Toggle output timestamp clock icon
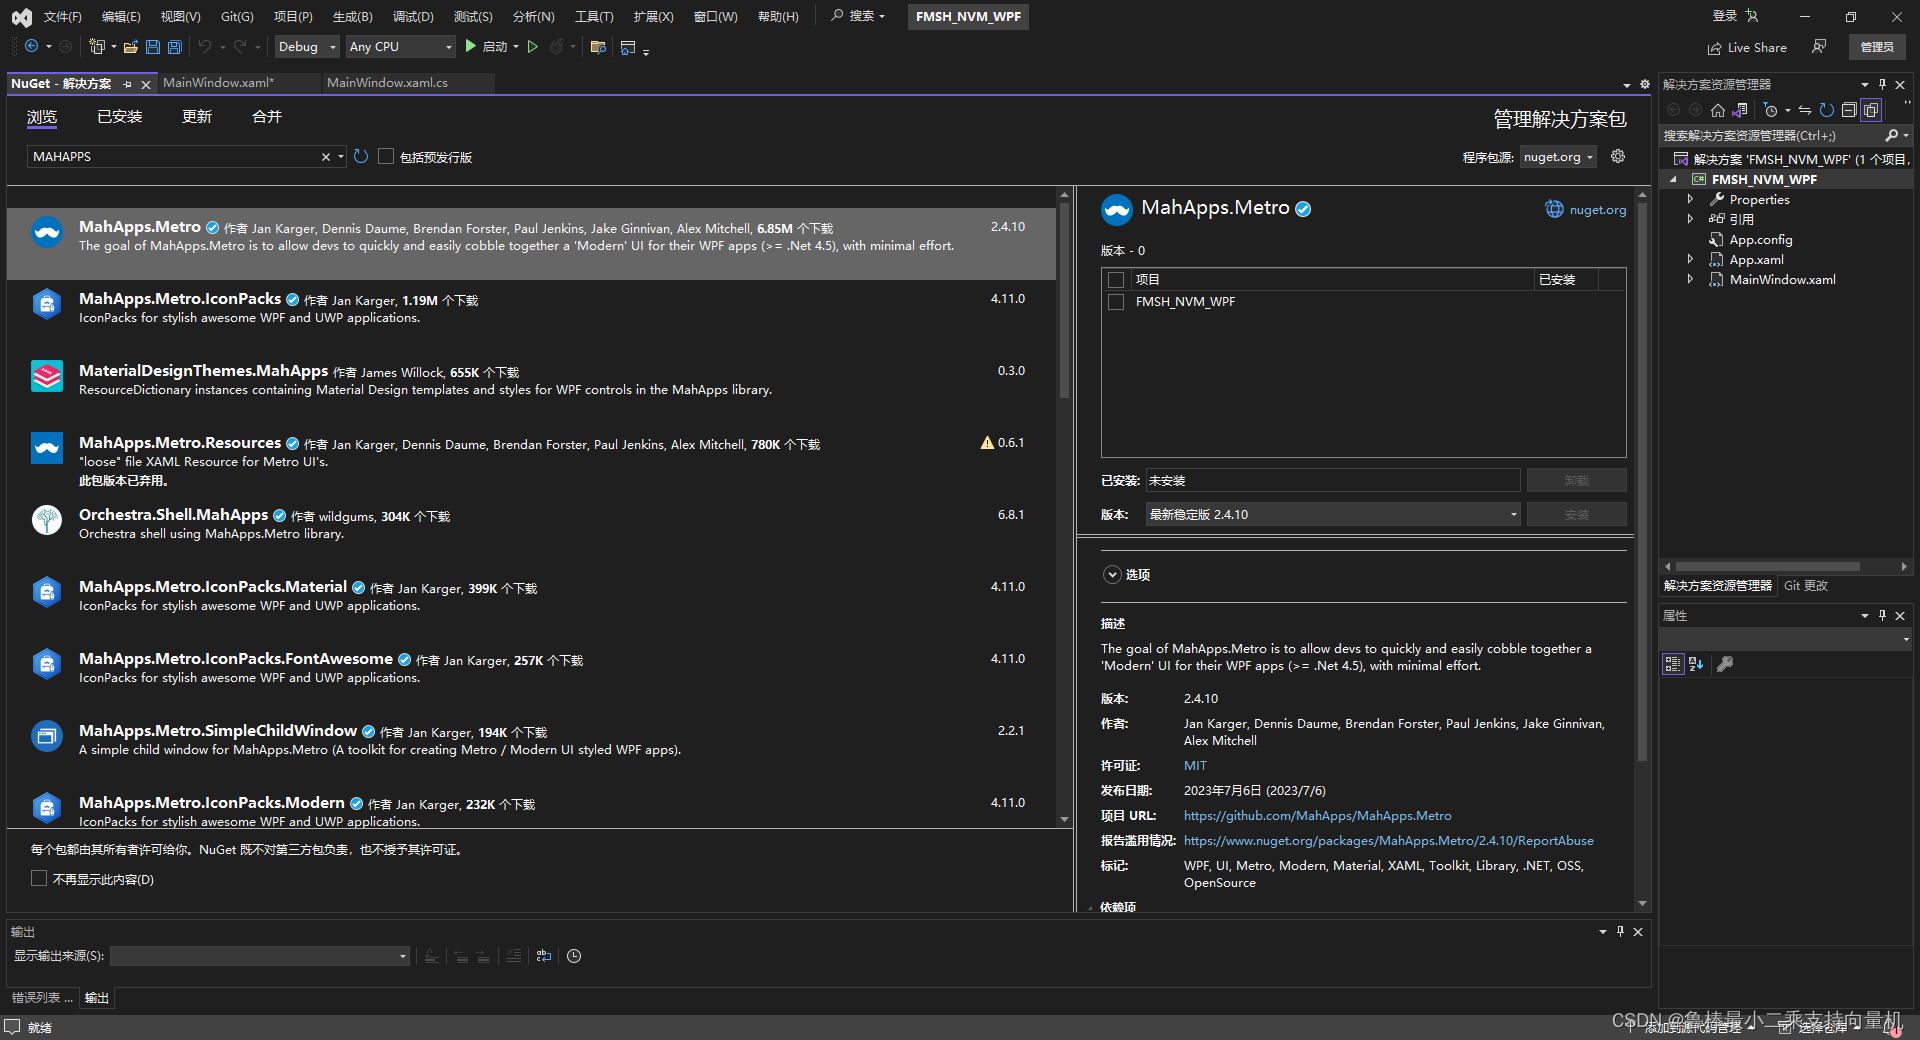Screen dimensions: 1920x1040 (574, 956)
